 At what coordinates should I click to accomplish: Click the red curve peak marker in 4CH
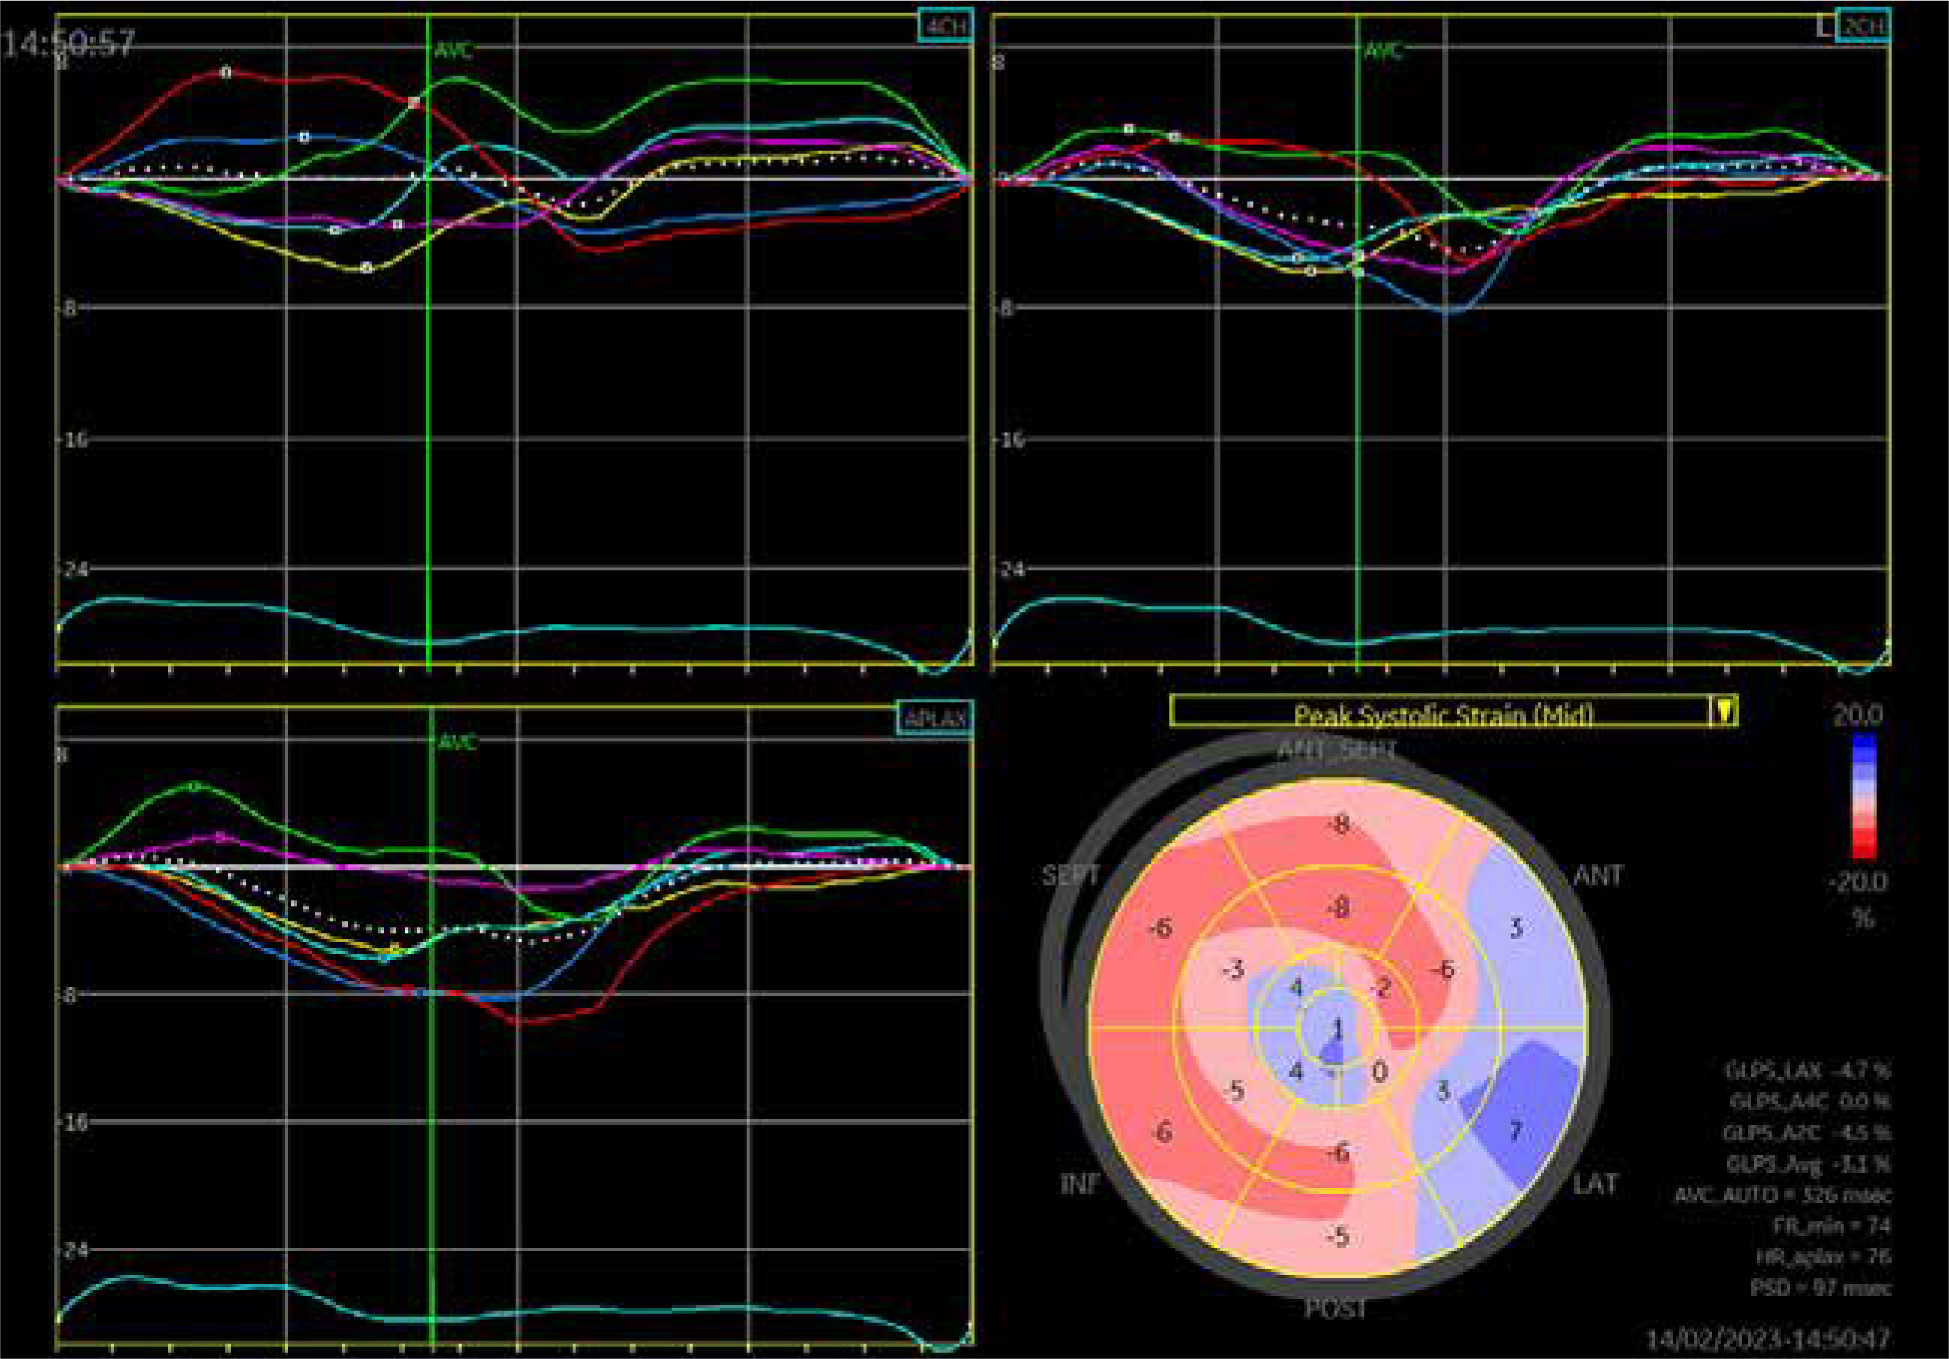pyautogui.click(x=226, y=72)
